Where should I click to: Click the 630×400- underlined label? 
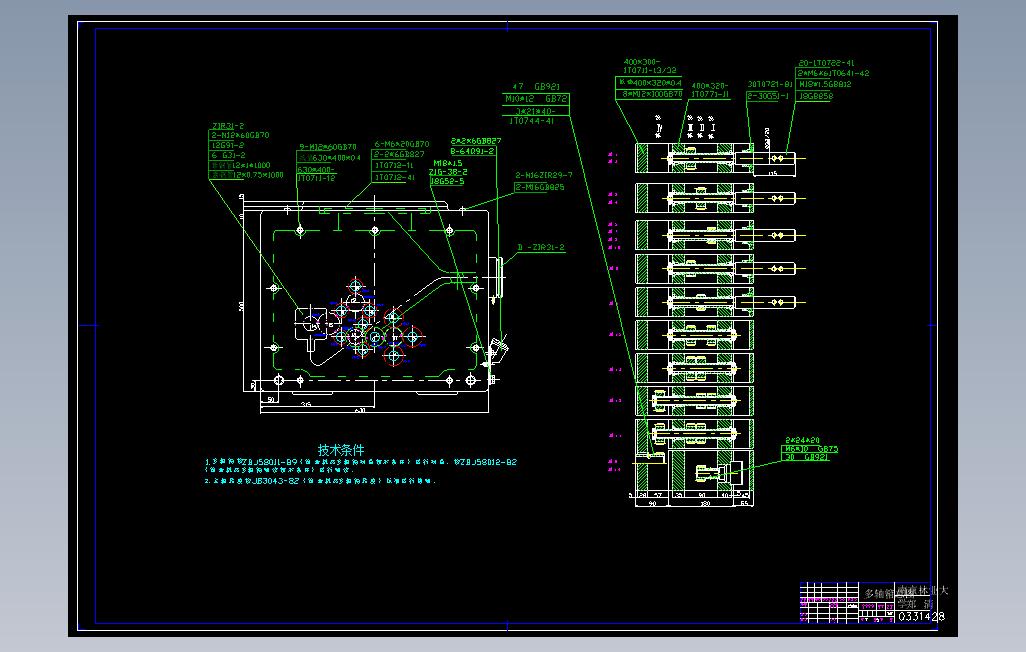pos(316,170)
